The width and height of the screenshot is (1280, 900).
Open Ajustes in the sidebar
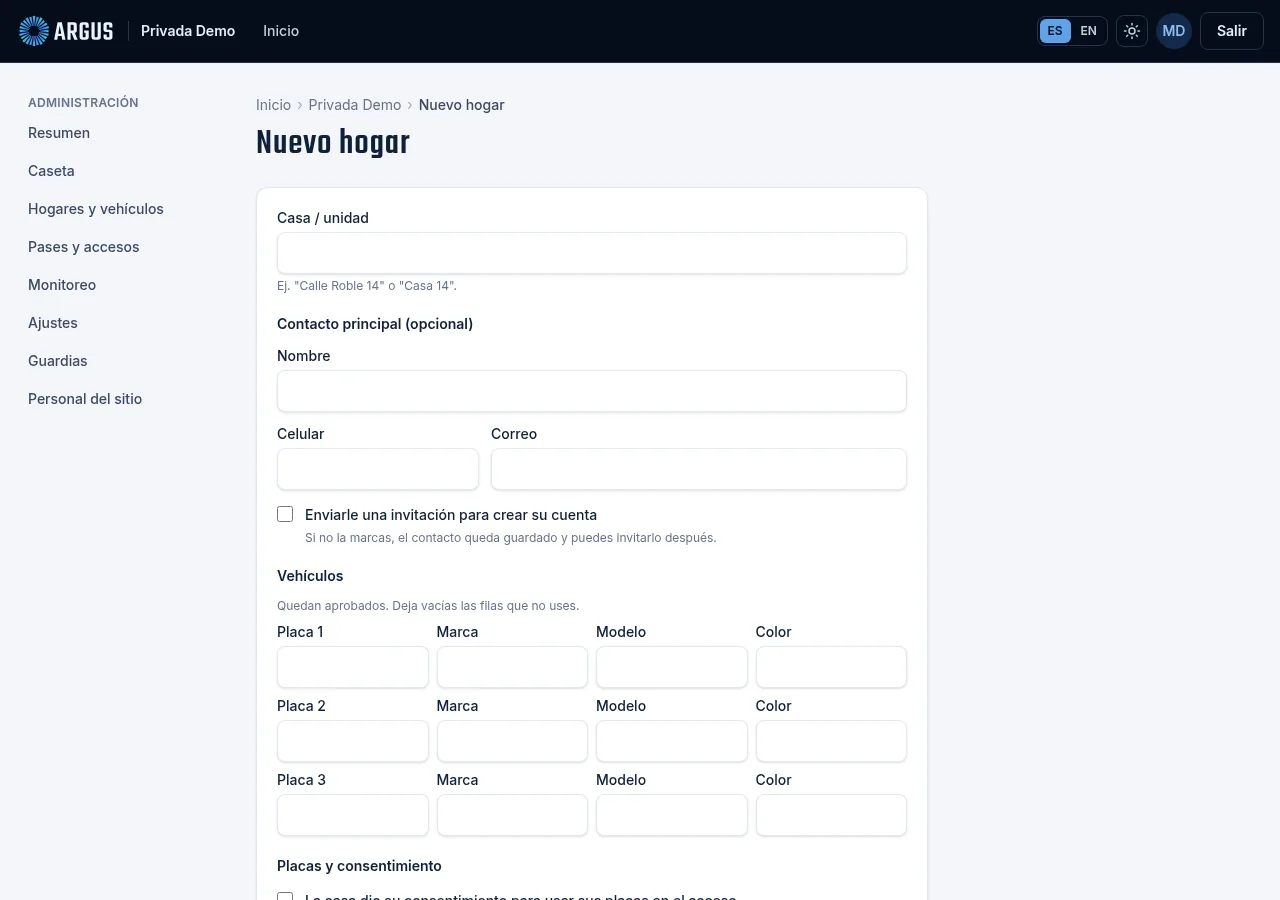click(53, 323)
